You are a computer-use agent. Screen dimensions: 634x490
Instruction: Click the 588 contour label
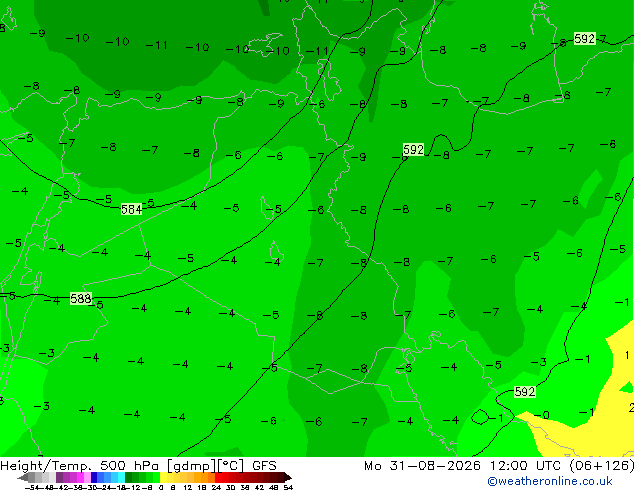[81, 298]
